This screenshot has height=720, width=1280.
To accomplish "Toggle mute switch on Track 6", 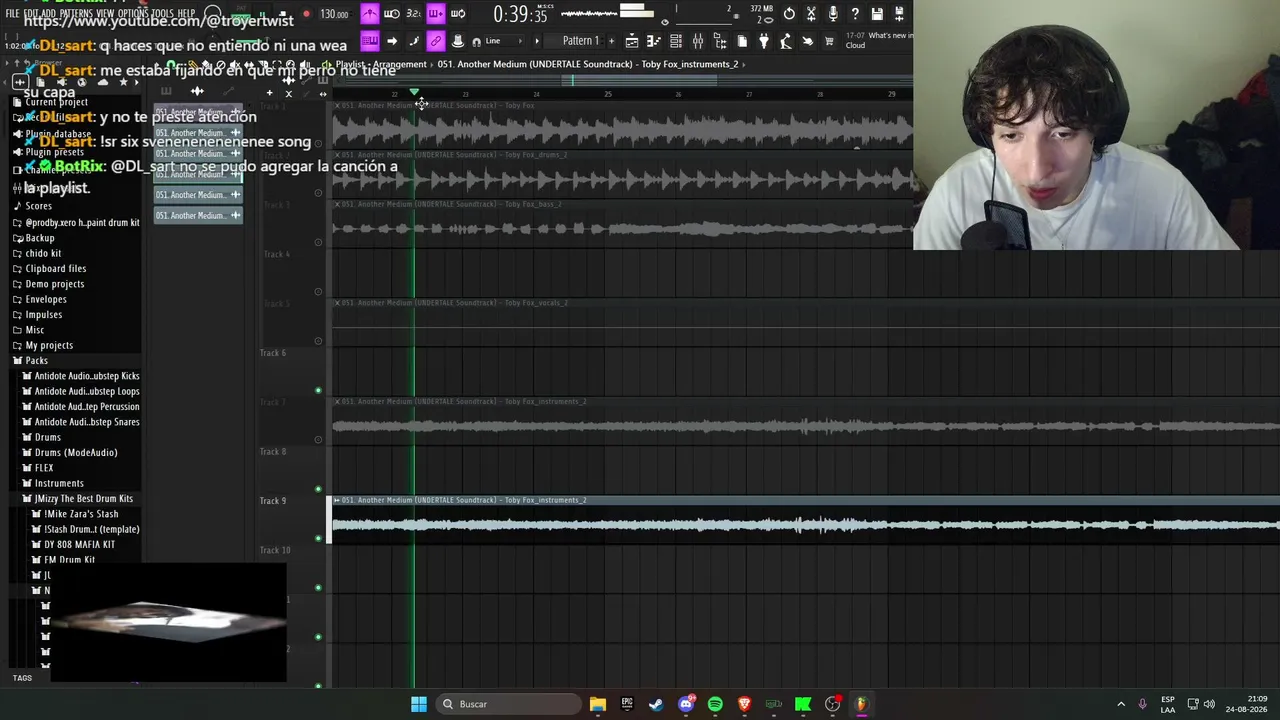I will coord(318,390).
